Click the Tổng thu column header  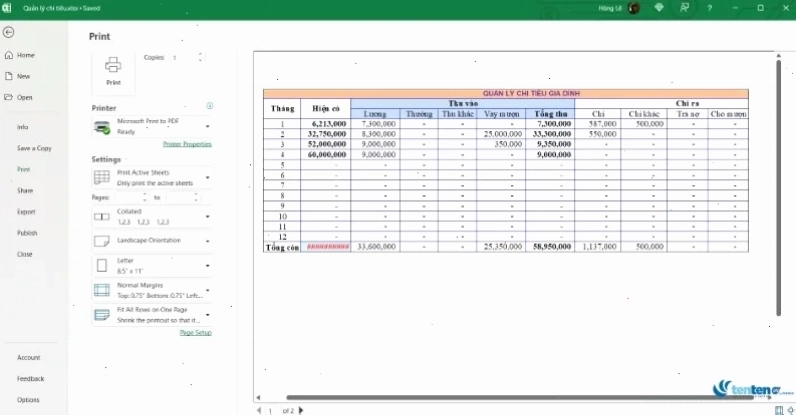(x=550, y=114)
